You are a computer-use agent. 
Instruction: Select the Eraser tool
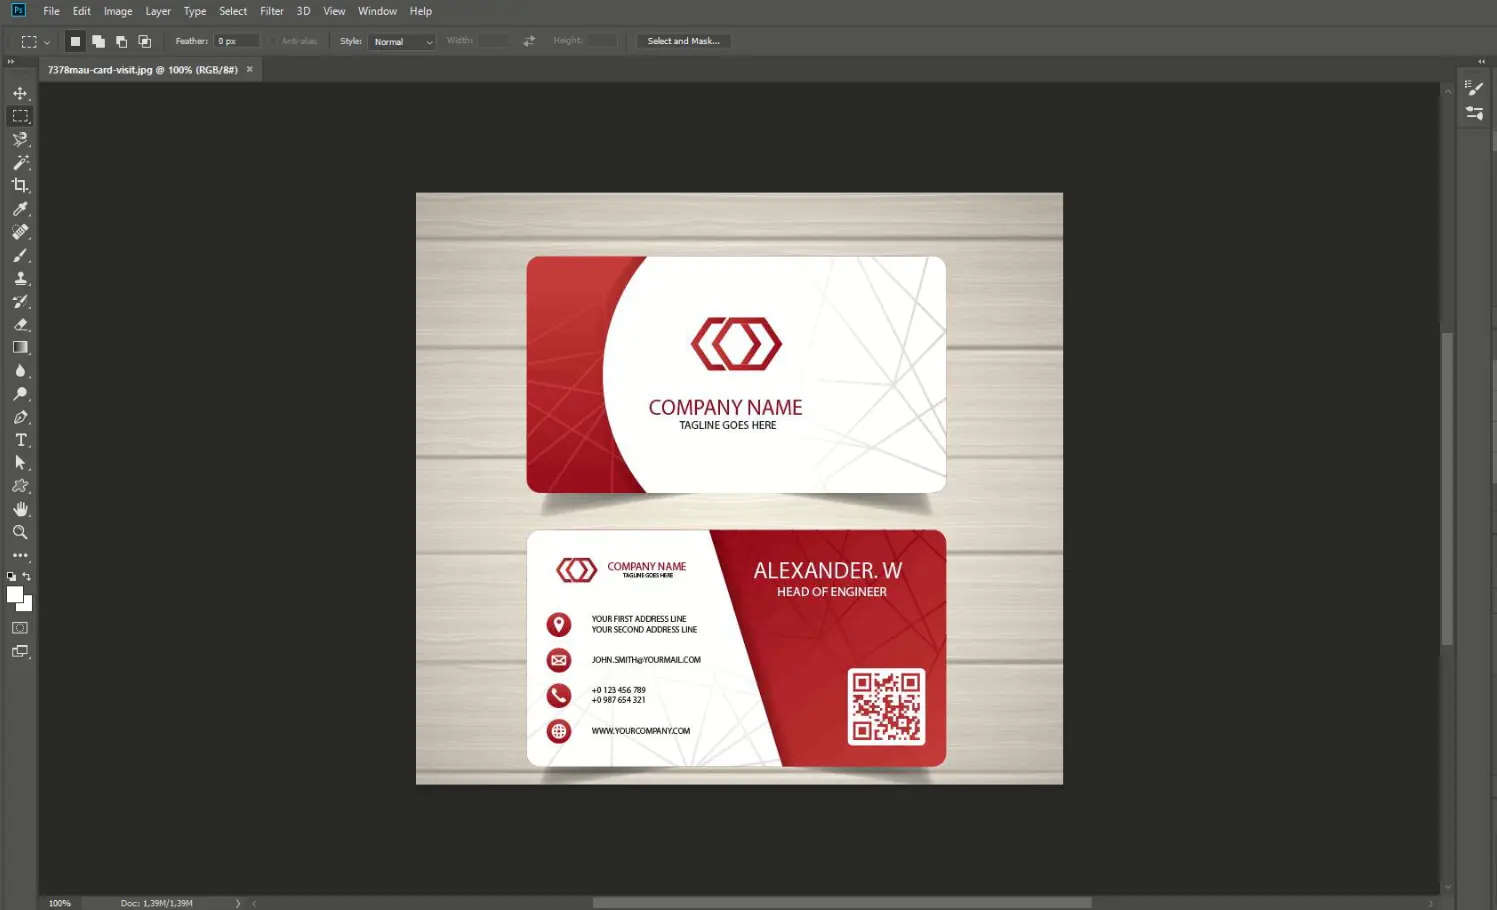(x=20, y=324)
